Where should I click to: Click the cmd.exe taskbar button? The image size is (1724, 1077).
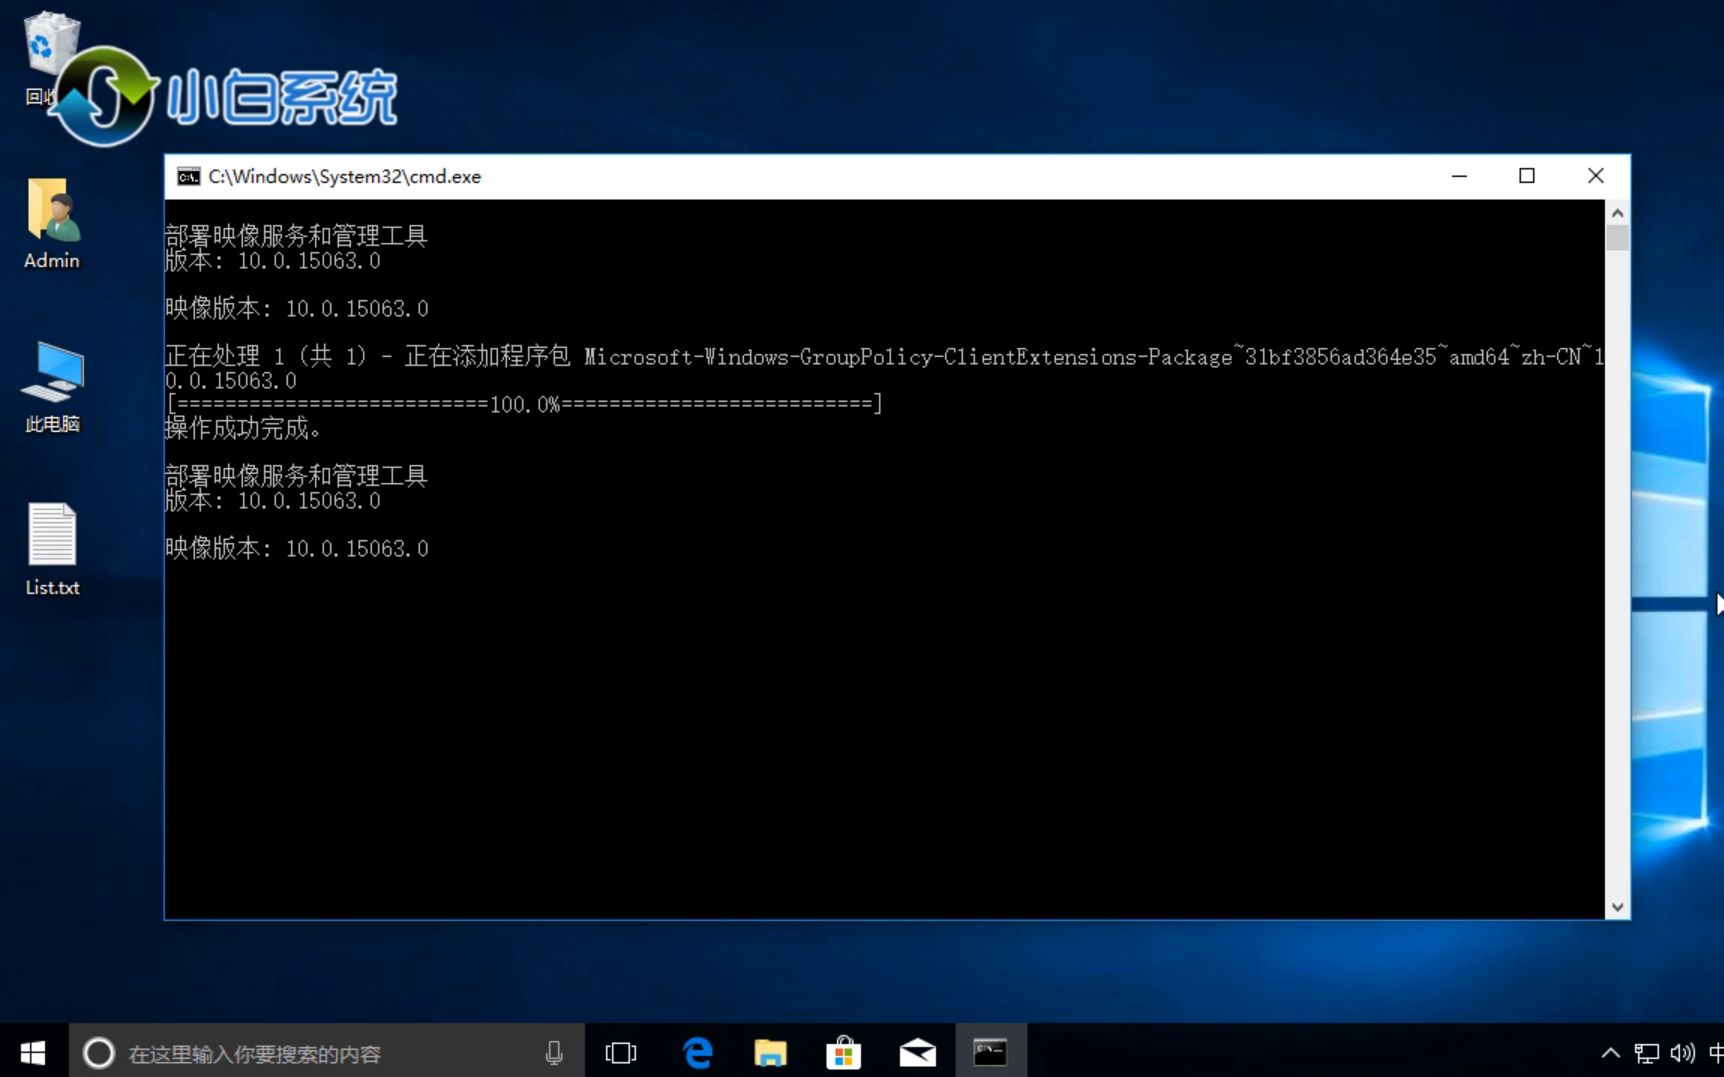[990, 1052]
